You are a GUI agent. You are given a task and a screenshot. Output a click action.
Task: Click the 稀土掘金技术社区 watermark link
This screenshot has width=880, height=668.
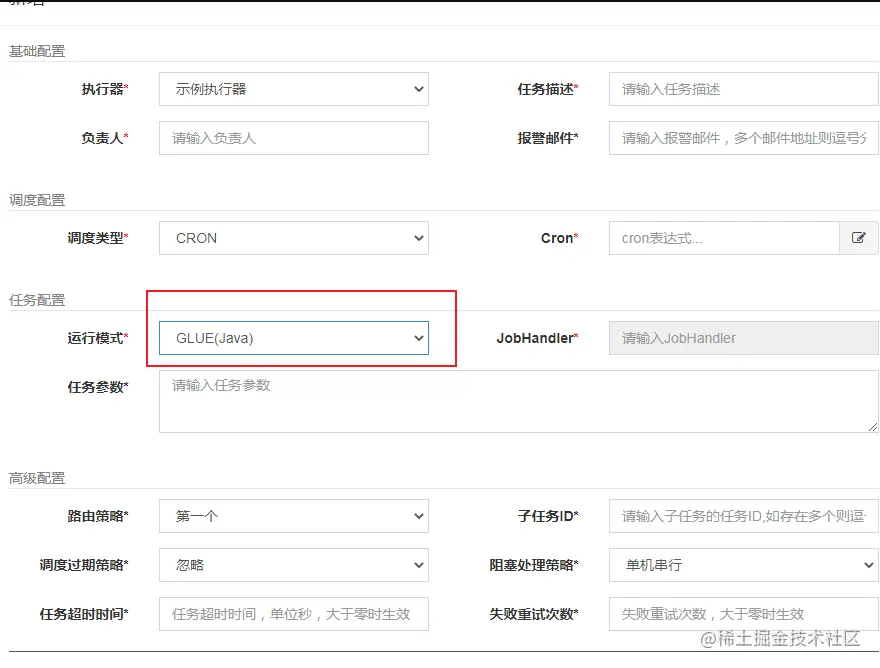click(x=781, y=637)
